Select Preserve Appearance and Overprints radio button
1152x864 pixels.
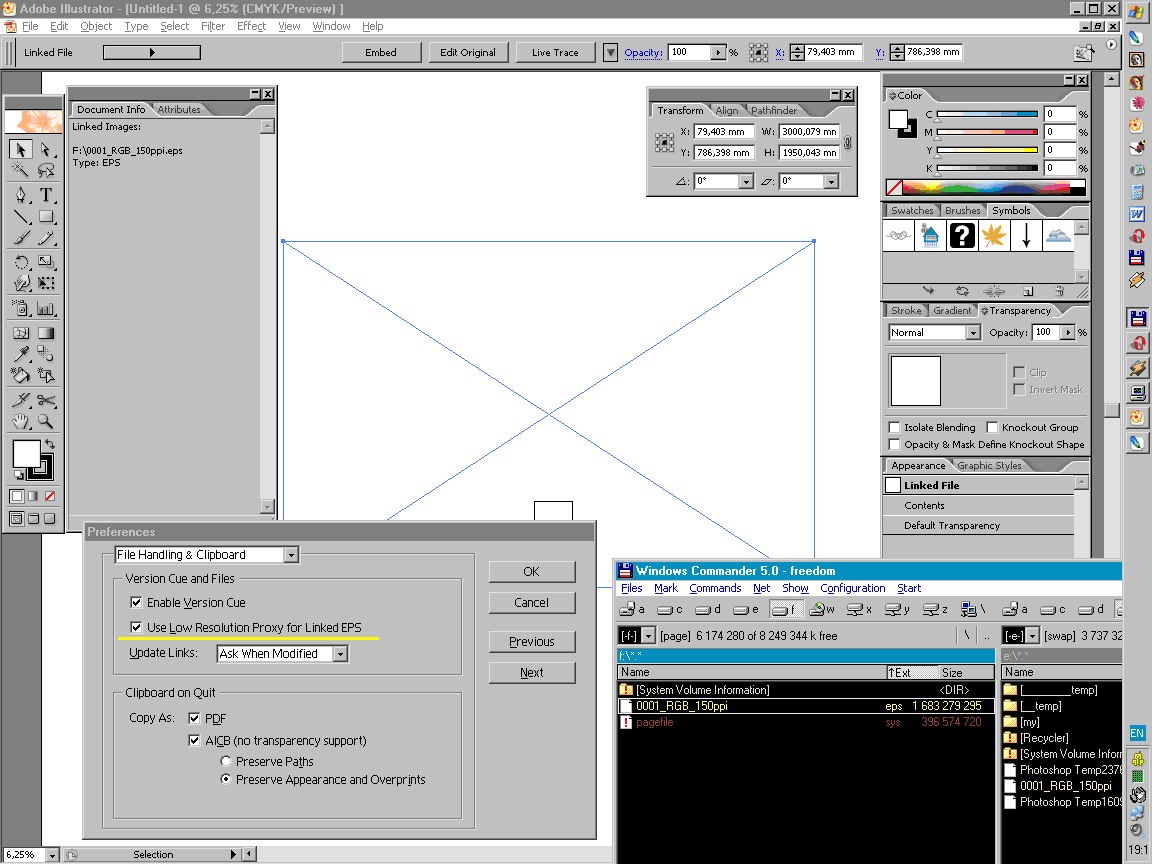pyautogui.click(x=226, y=780)
